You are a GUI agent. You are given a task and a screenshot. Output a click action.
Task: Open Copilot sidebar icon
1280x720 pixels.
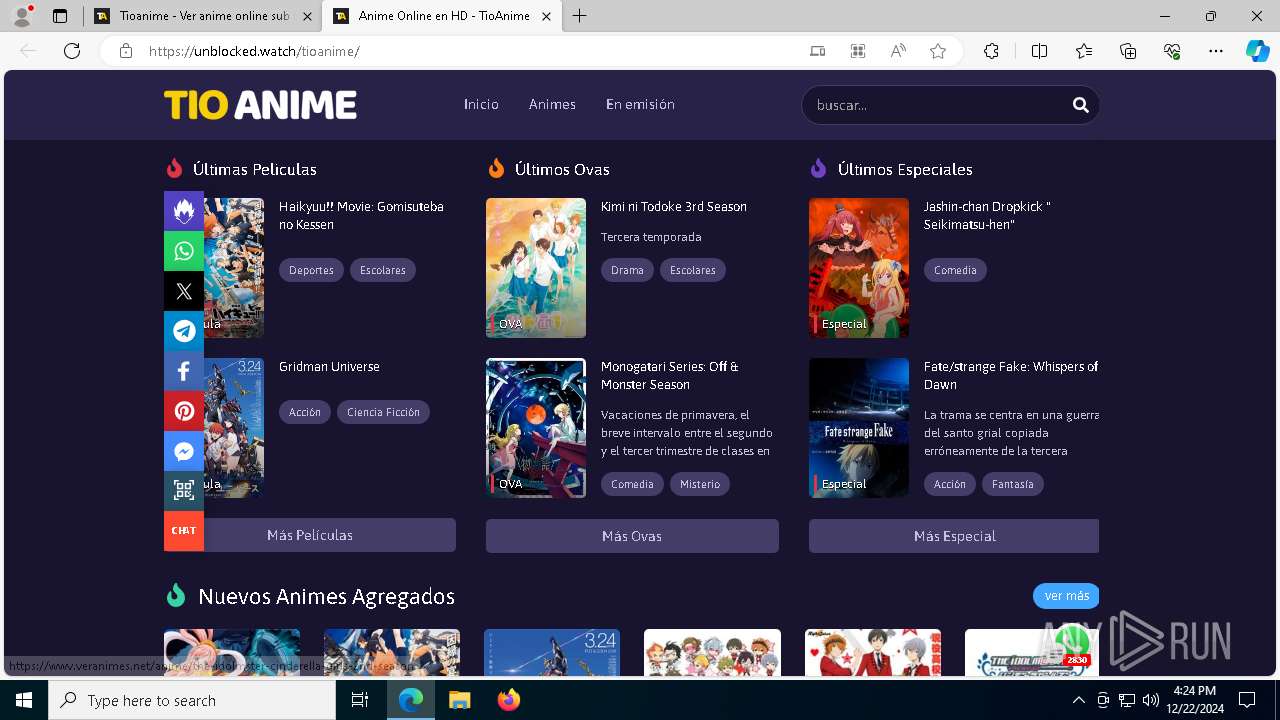coord(1257,51)
